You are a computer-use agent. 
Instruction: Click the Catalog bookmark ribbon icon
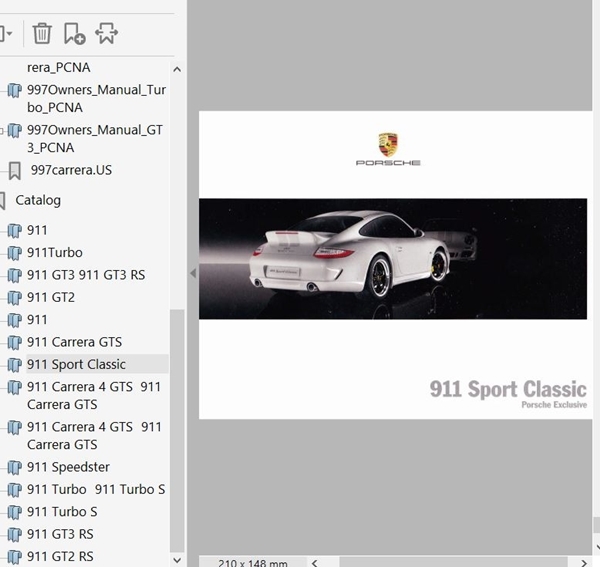pos(2,200)
